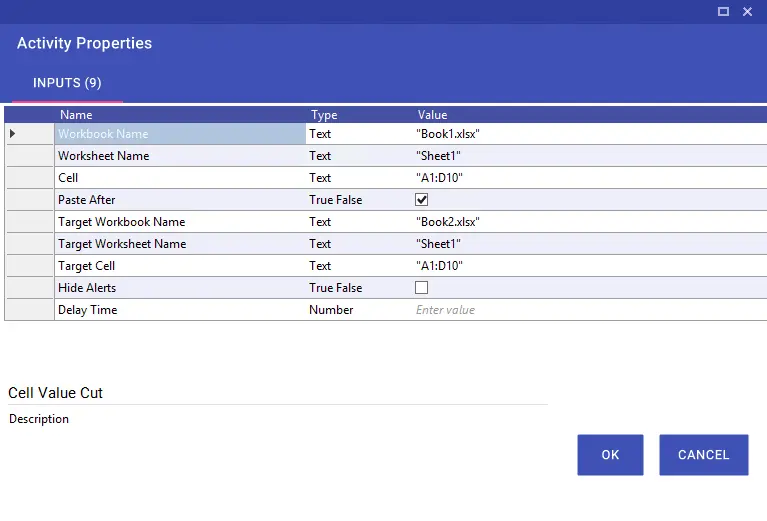Screen dimensions: 767x521
Task: Select the Delay Time name cell
Action: pyautogui.click(x=180, y=310)
